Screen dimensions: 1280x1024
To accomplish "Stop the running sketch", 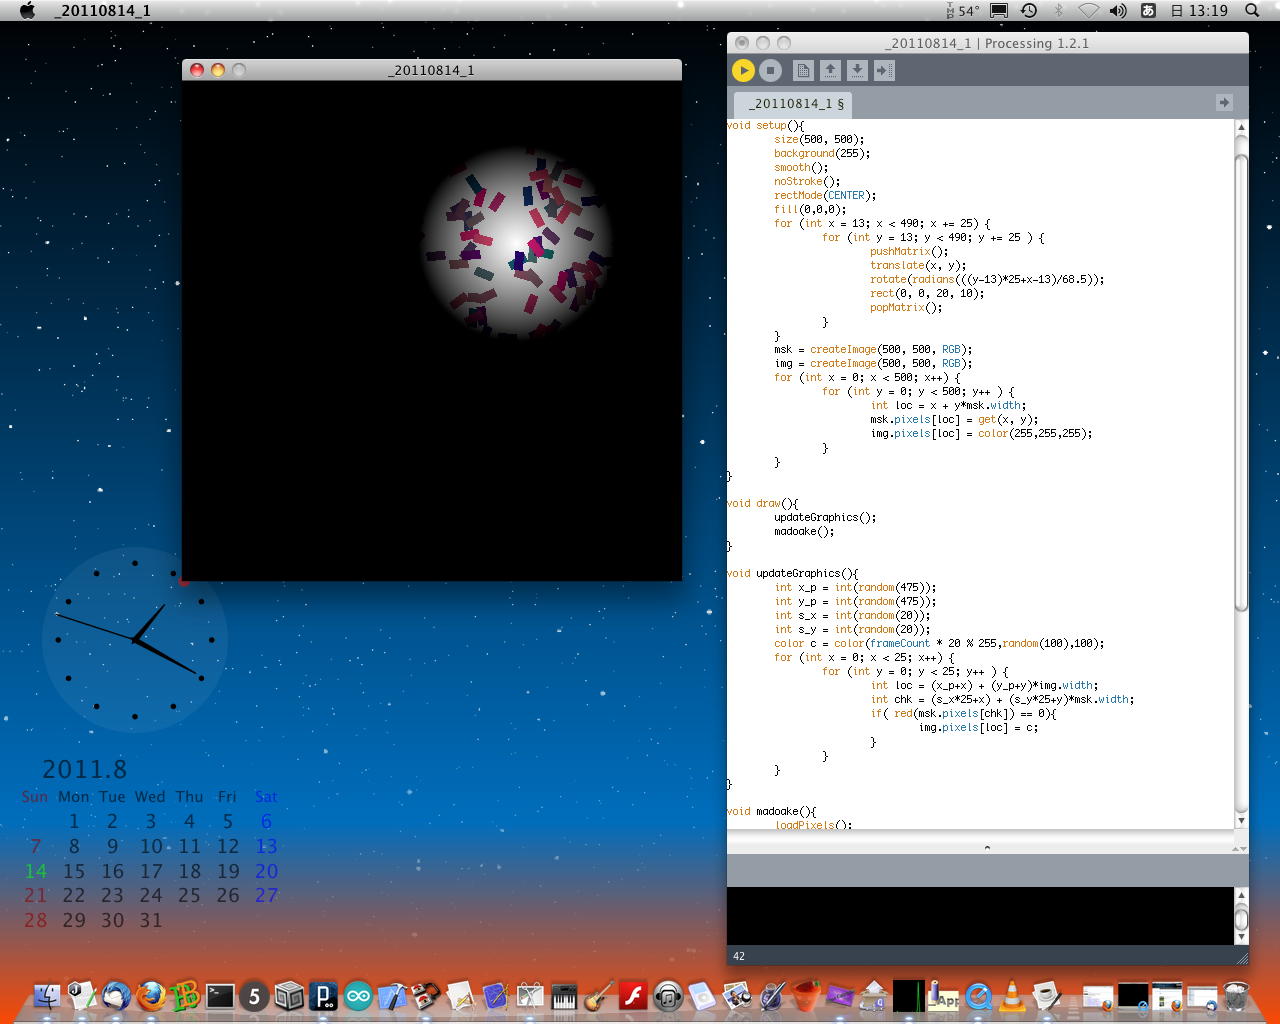I will 770,70.
